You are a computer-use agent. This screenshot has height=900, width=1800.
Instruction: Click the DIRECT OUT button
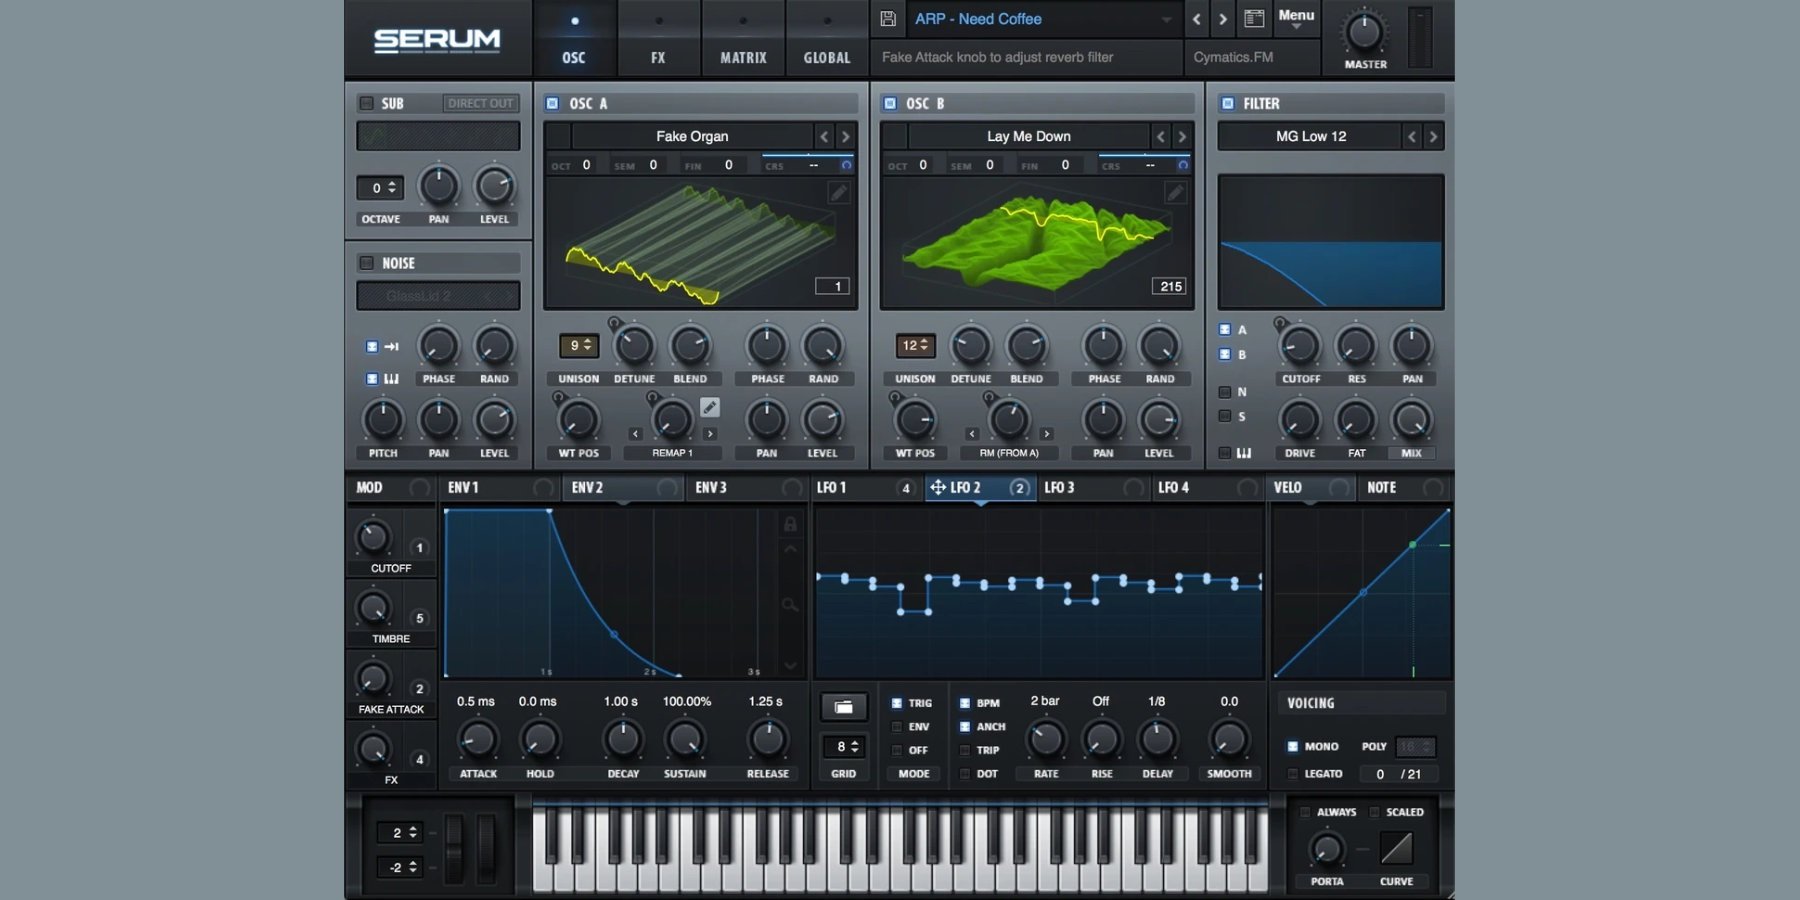[480, 103]
